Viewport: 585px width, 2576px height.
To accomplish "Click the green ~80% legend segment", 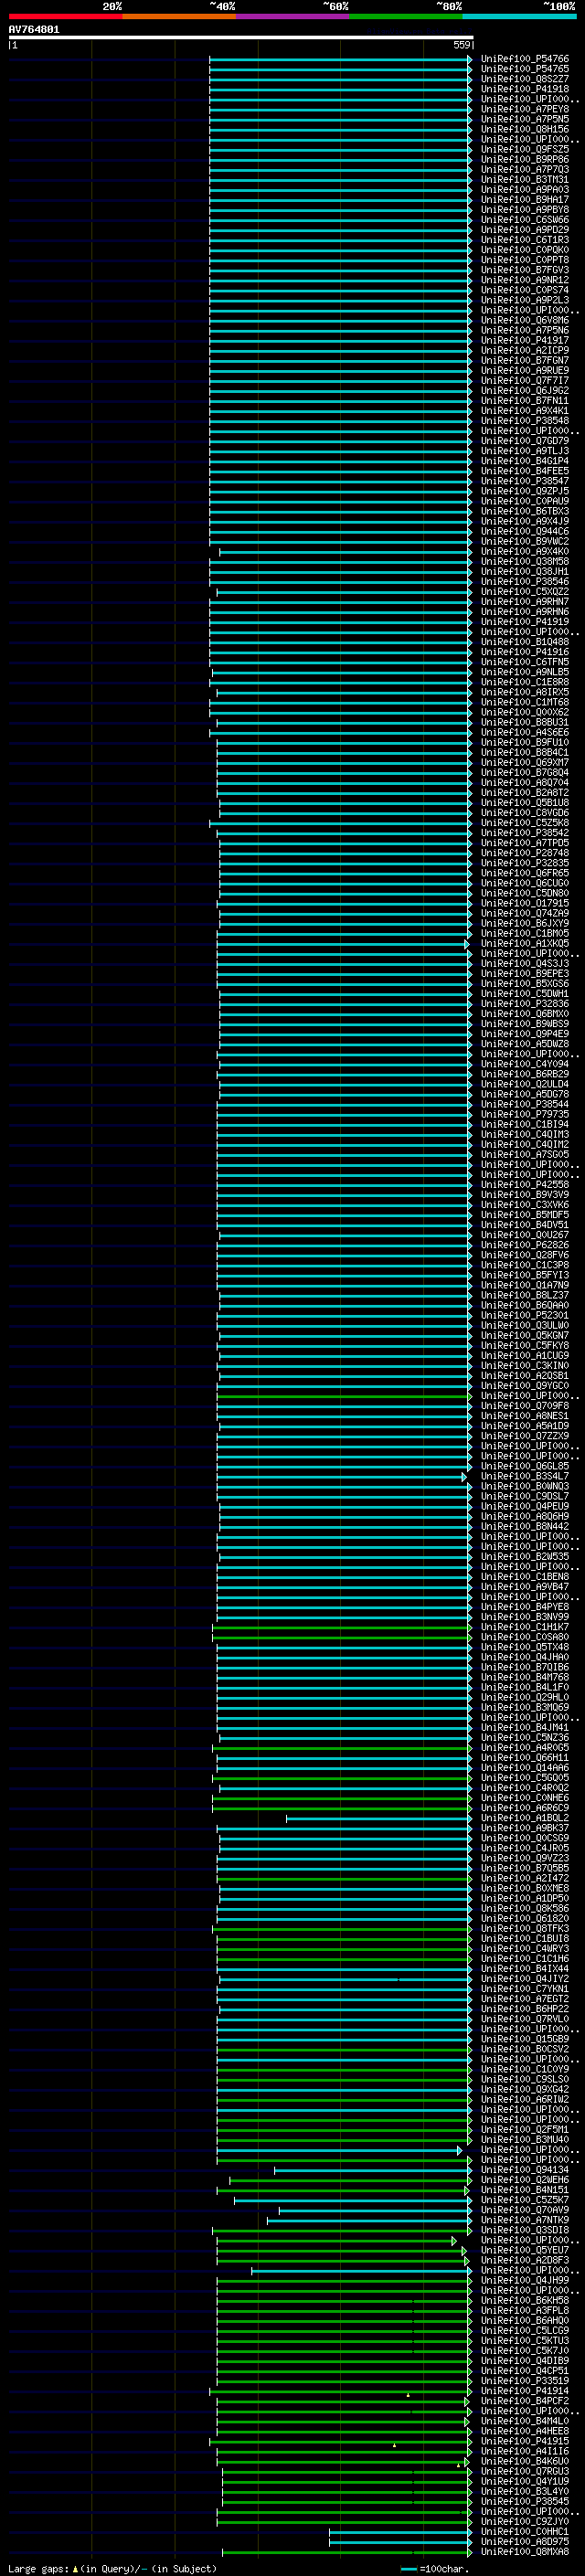I will click(x=406, y=16).
